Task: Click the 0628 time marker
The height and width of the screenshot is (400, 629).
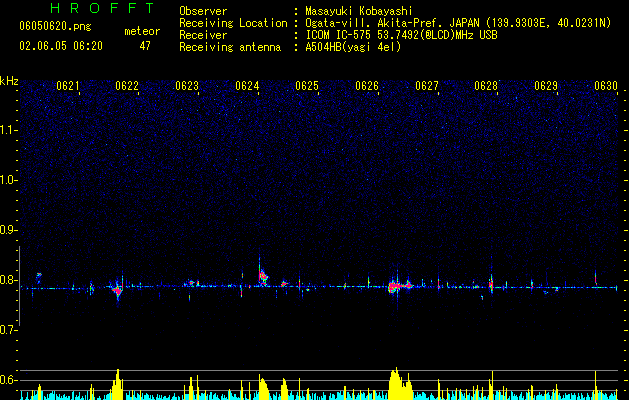Action: (486, 86)
